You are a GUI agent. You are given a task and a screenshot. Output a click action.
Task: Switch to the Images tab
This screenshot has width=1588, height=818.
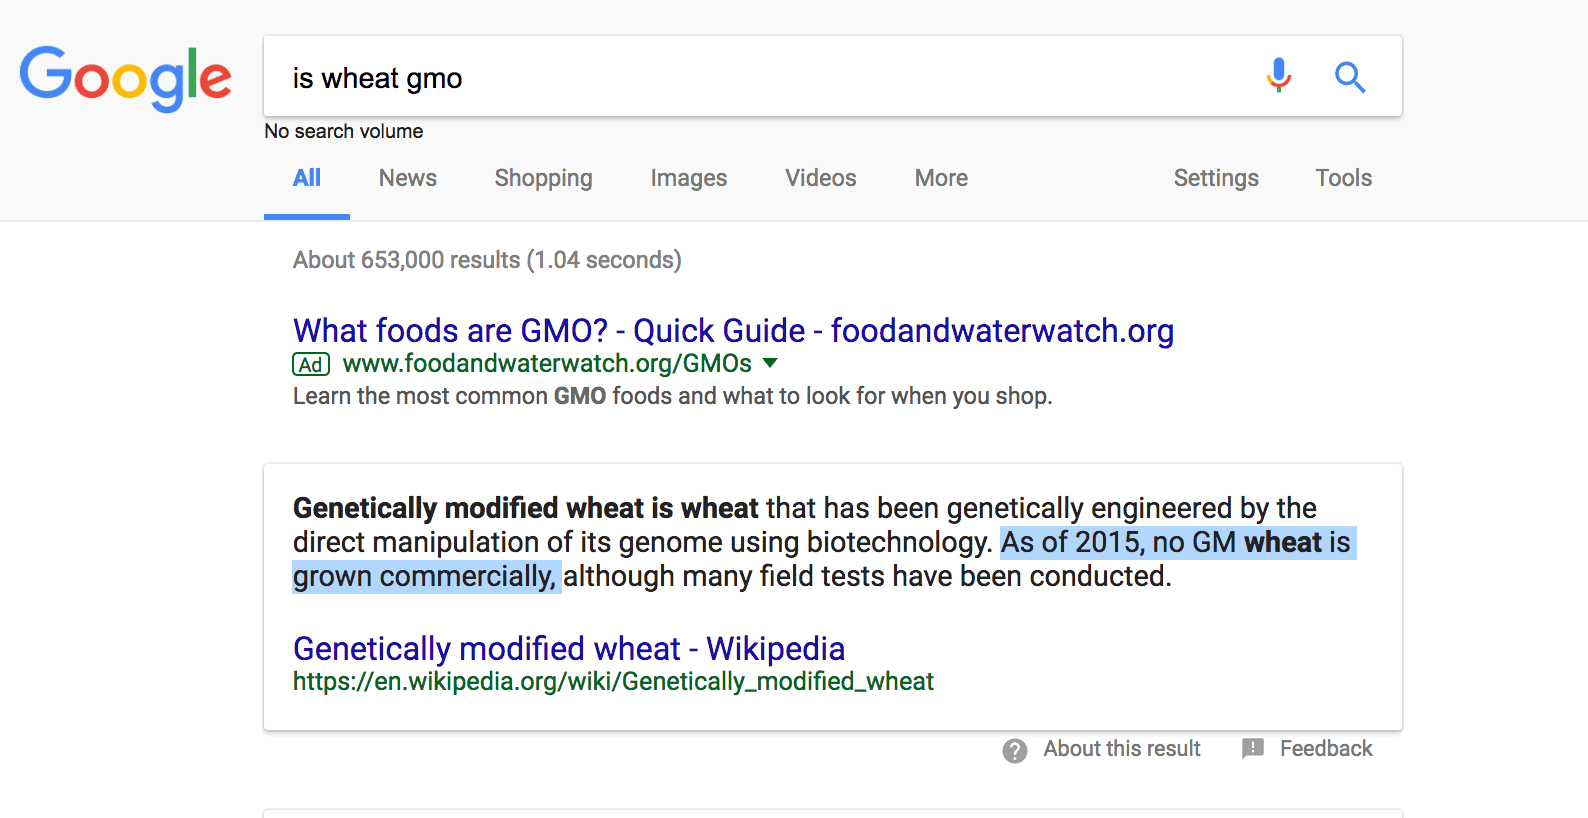[x=688, y=178]
